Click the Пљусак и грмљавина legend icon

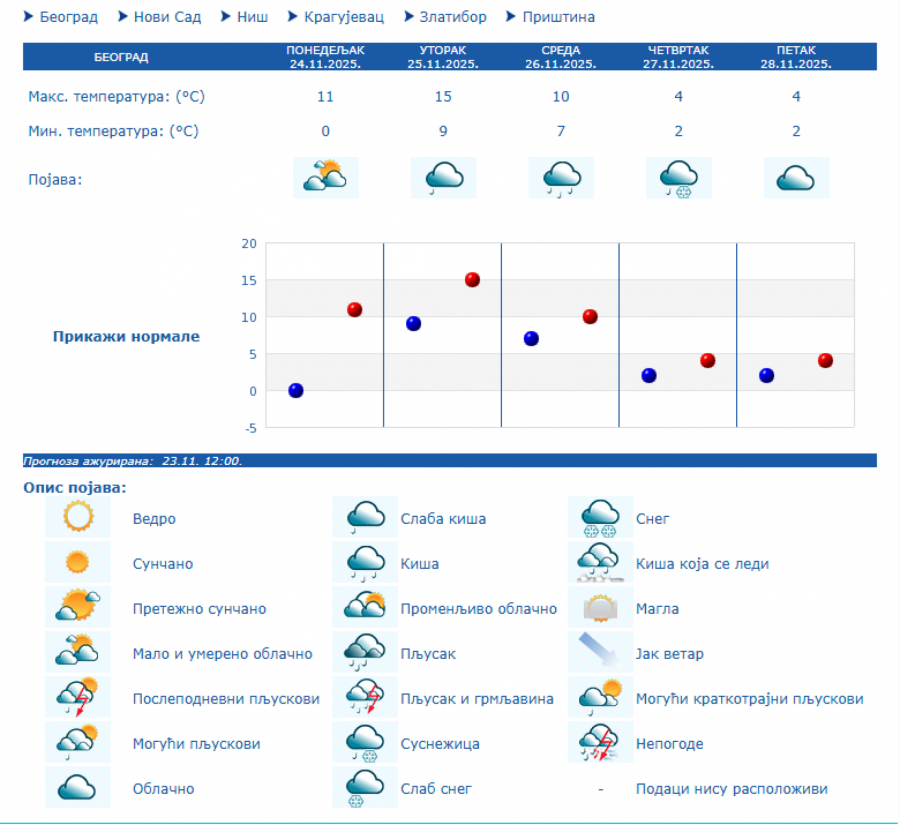coord(365,698)
